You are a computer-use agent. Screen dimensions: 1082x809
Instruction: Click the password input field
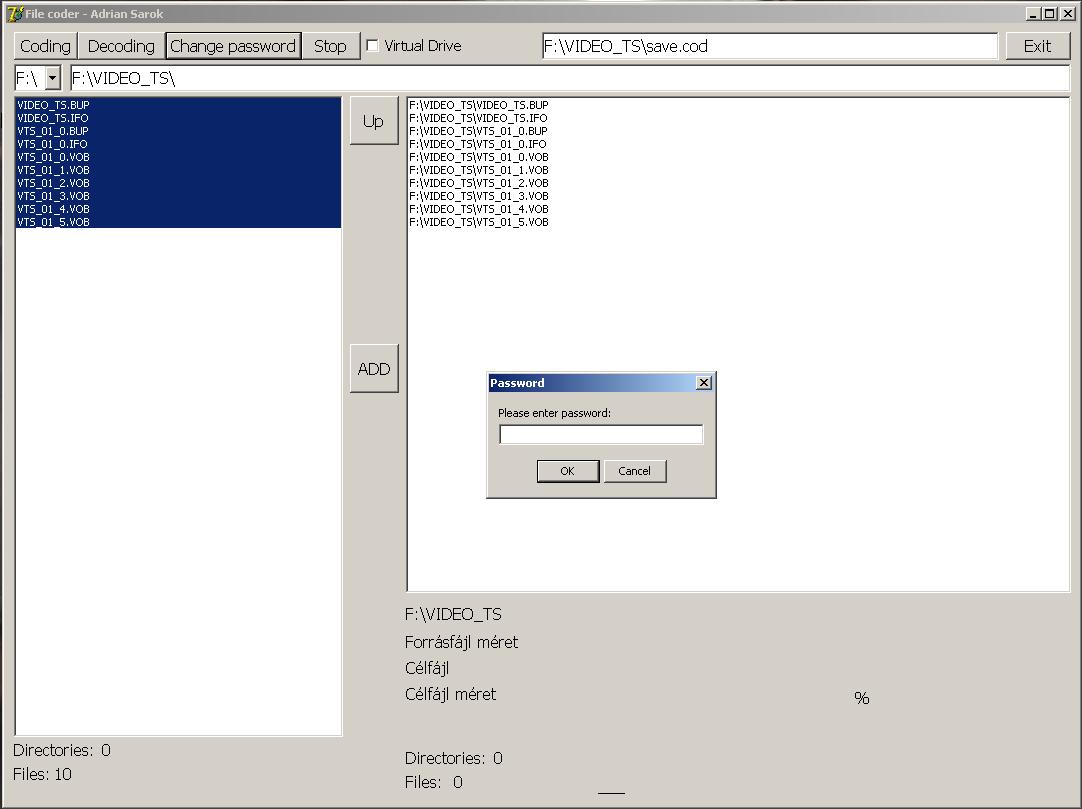(x=601, y=434)
